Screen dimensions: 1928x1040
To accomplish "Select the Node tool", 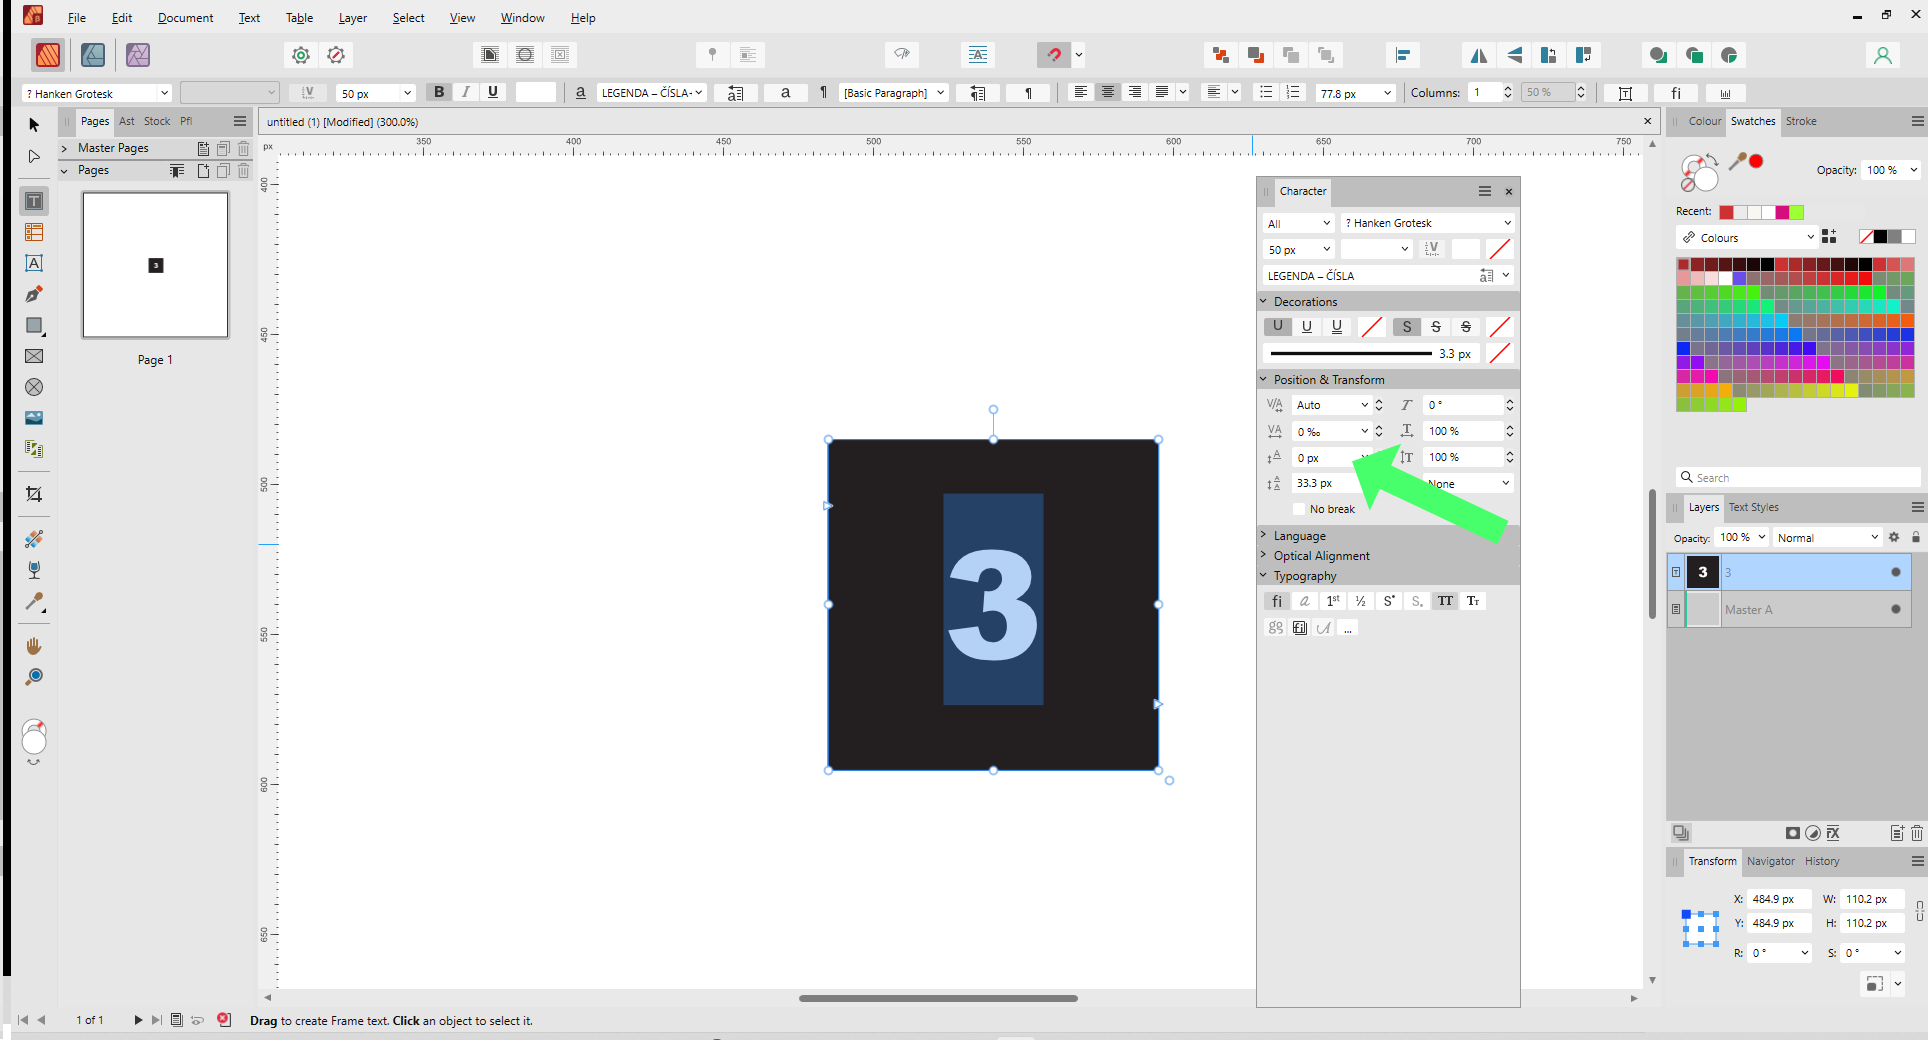I will point(34,156).
